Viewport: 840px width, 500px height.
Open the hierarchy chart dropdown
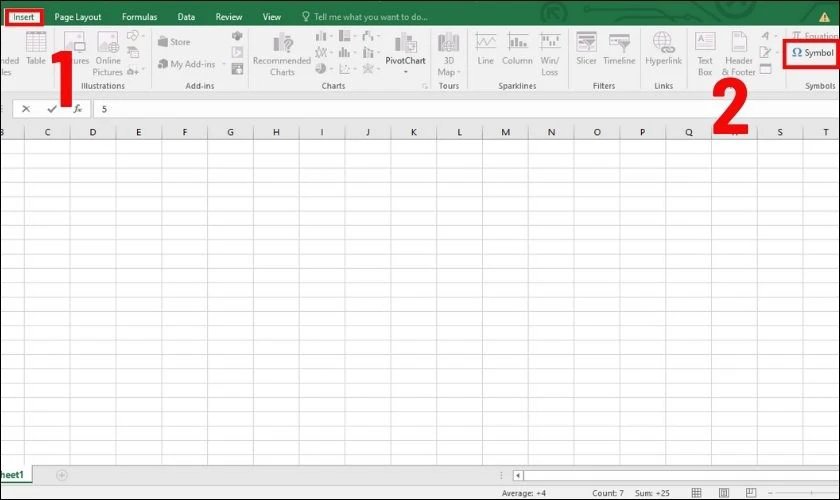[348, 36]
